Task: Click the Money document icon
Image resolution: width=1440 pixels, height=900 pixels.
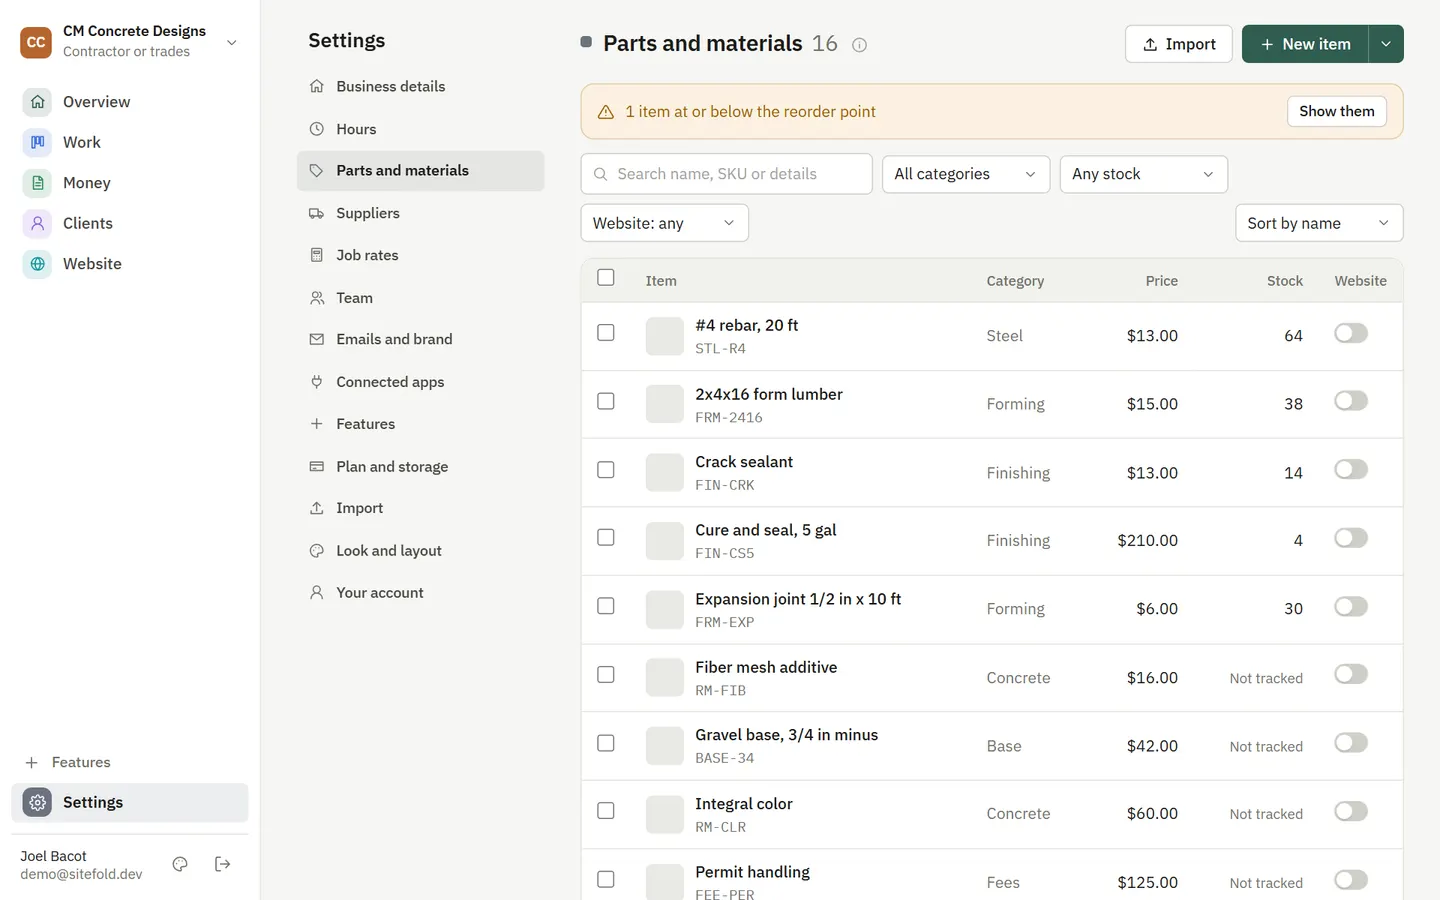Action: [37, 183]
